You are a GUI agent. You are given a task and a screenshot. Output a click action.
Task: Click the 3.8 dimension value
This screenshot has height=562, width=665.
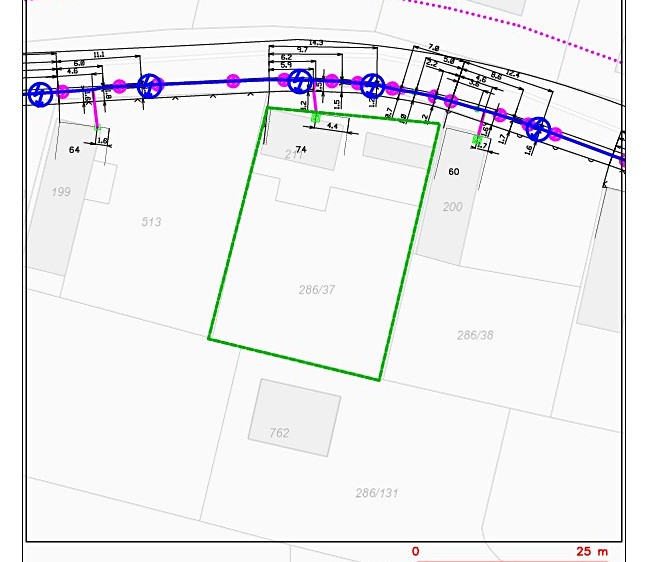tap(474, 83)
